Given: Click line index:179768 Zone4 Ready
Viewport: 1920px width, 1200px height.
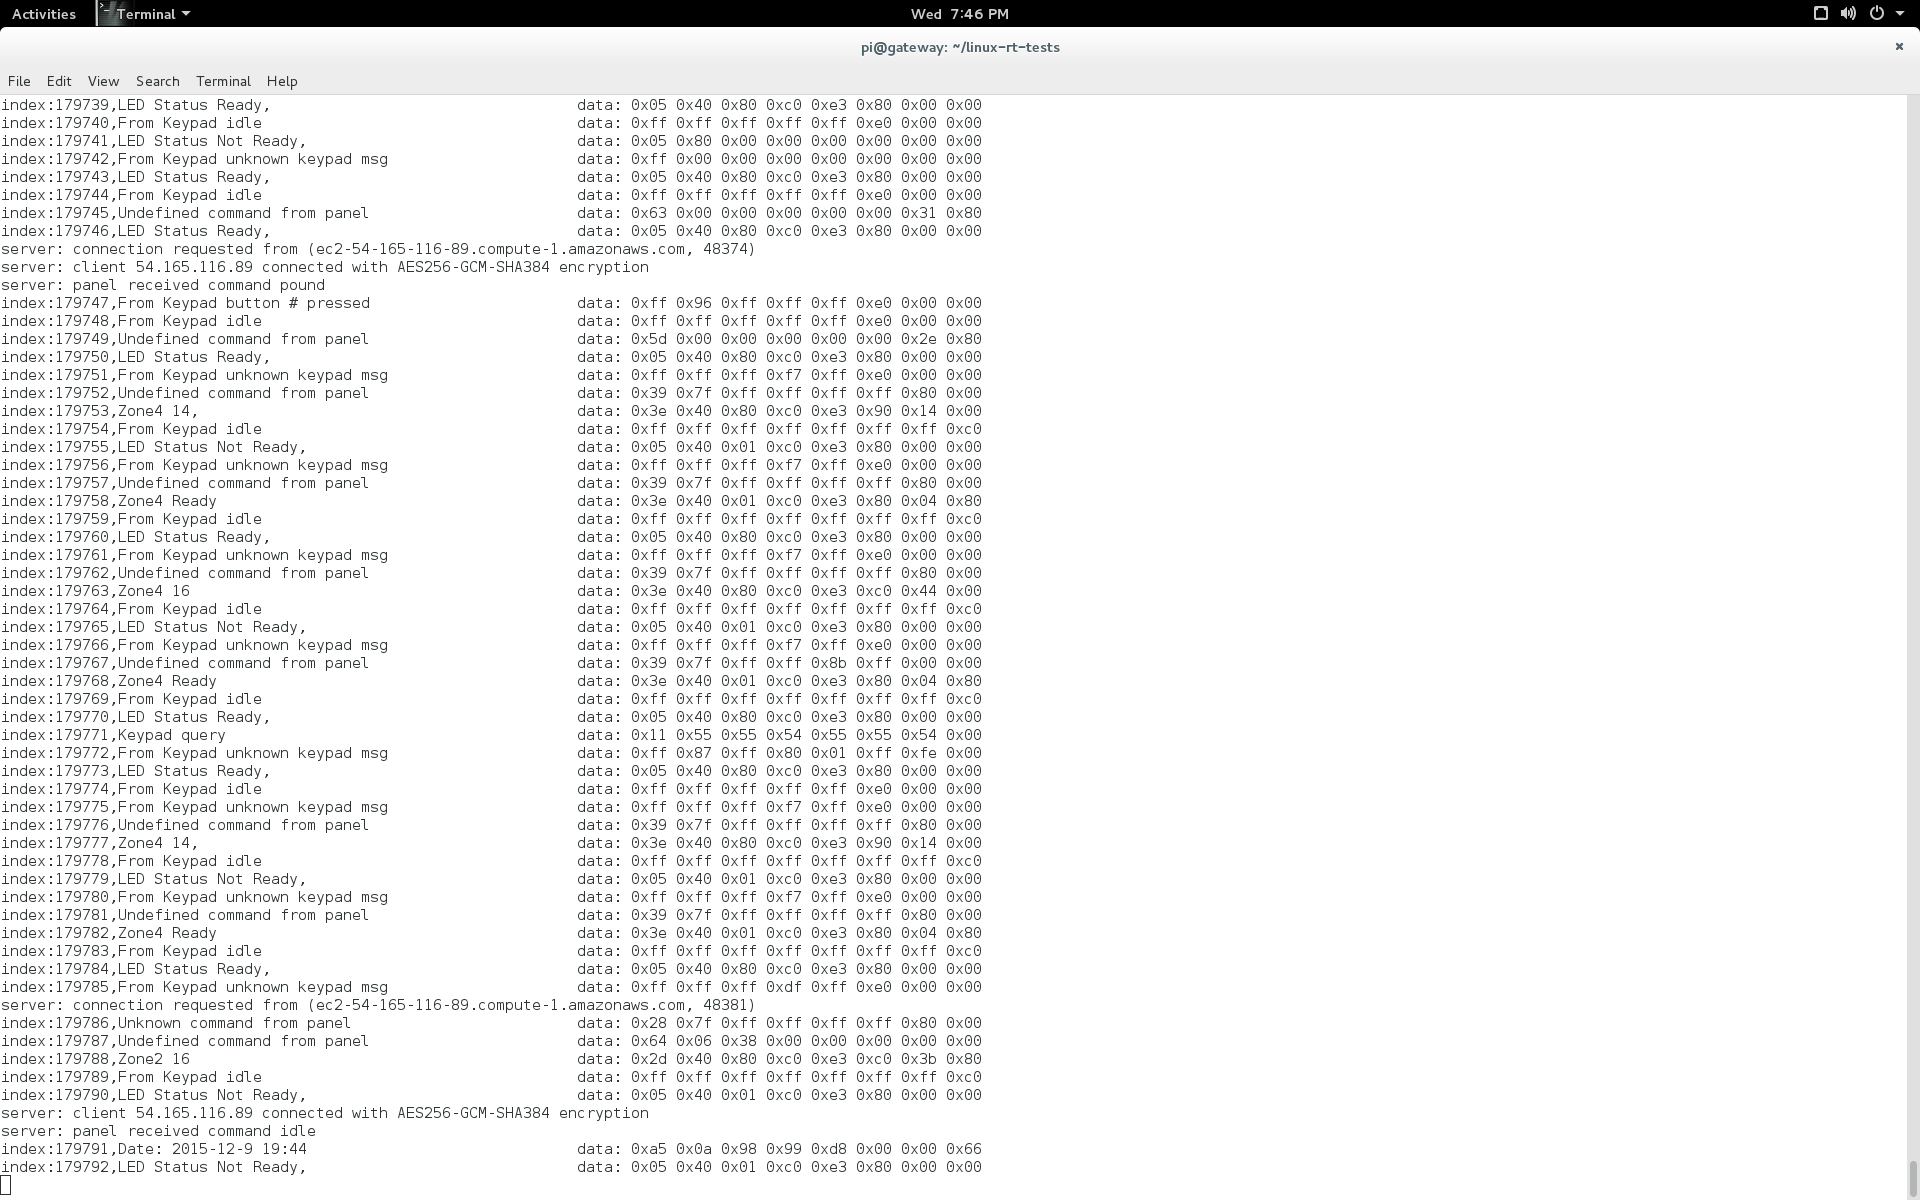Looking at the screenshot, I should click(491, 681).
